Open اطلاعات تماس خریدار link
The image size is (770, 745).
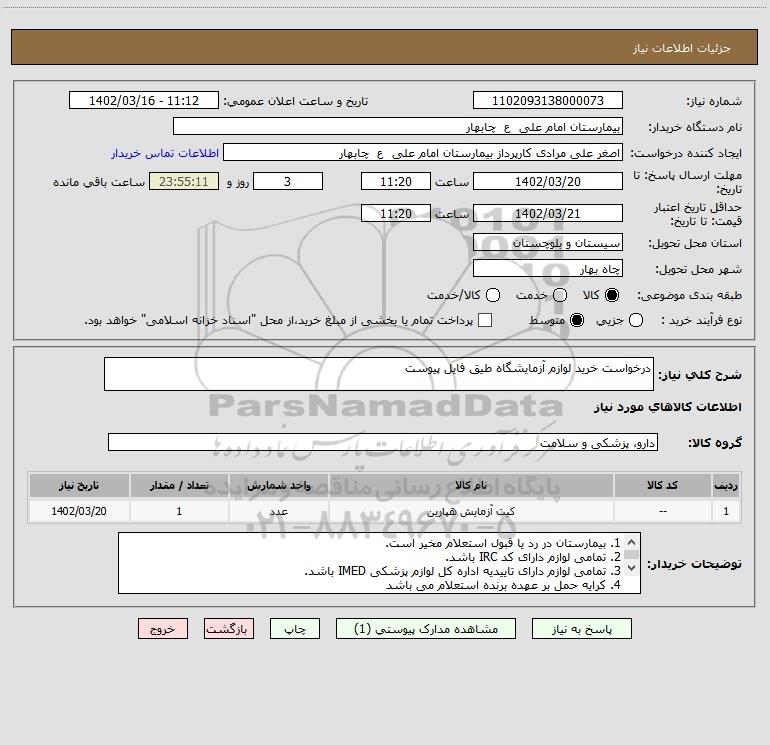[x=165, y=153]
